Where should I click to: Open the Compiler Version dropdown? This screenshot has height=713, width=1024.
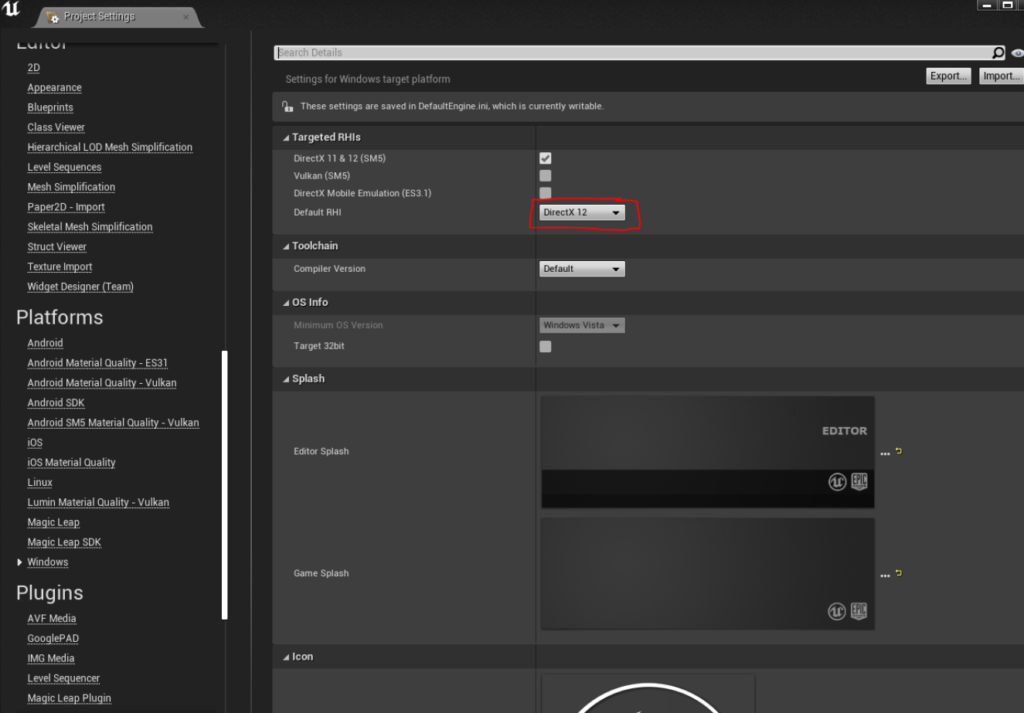click(x=582, y=269)
